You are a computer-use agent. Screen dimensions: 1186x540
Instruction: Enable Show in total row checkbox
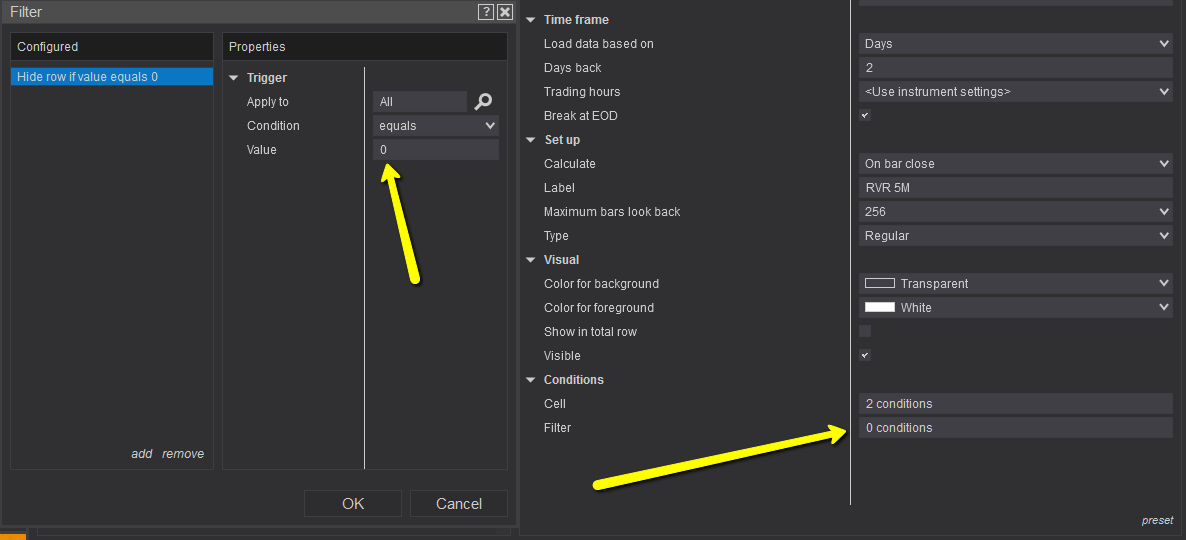tap(865, 331)
